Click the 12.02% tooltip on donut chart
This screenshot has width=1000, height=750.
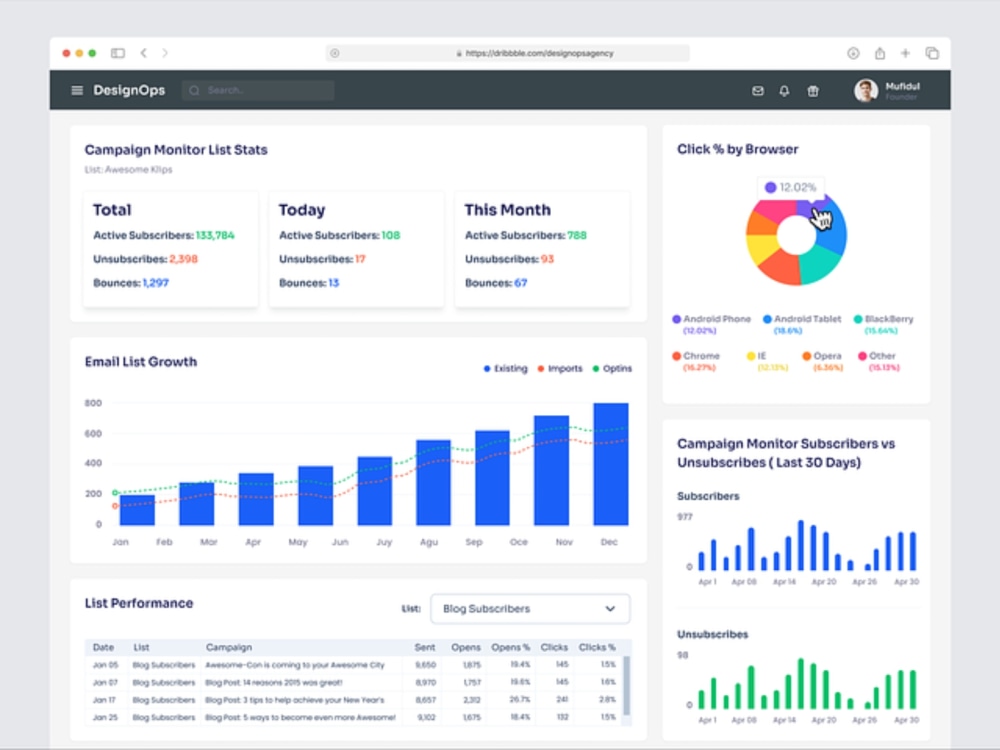tap(791, 187)
